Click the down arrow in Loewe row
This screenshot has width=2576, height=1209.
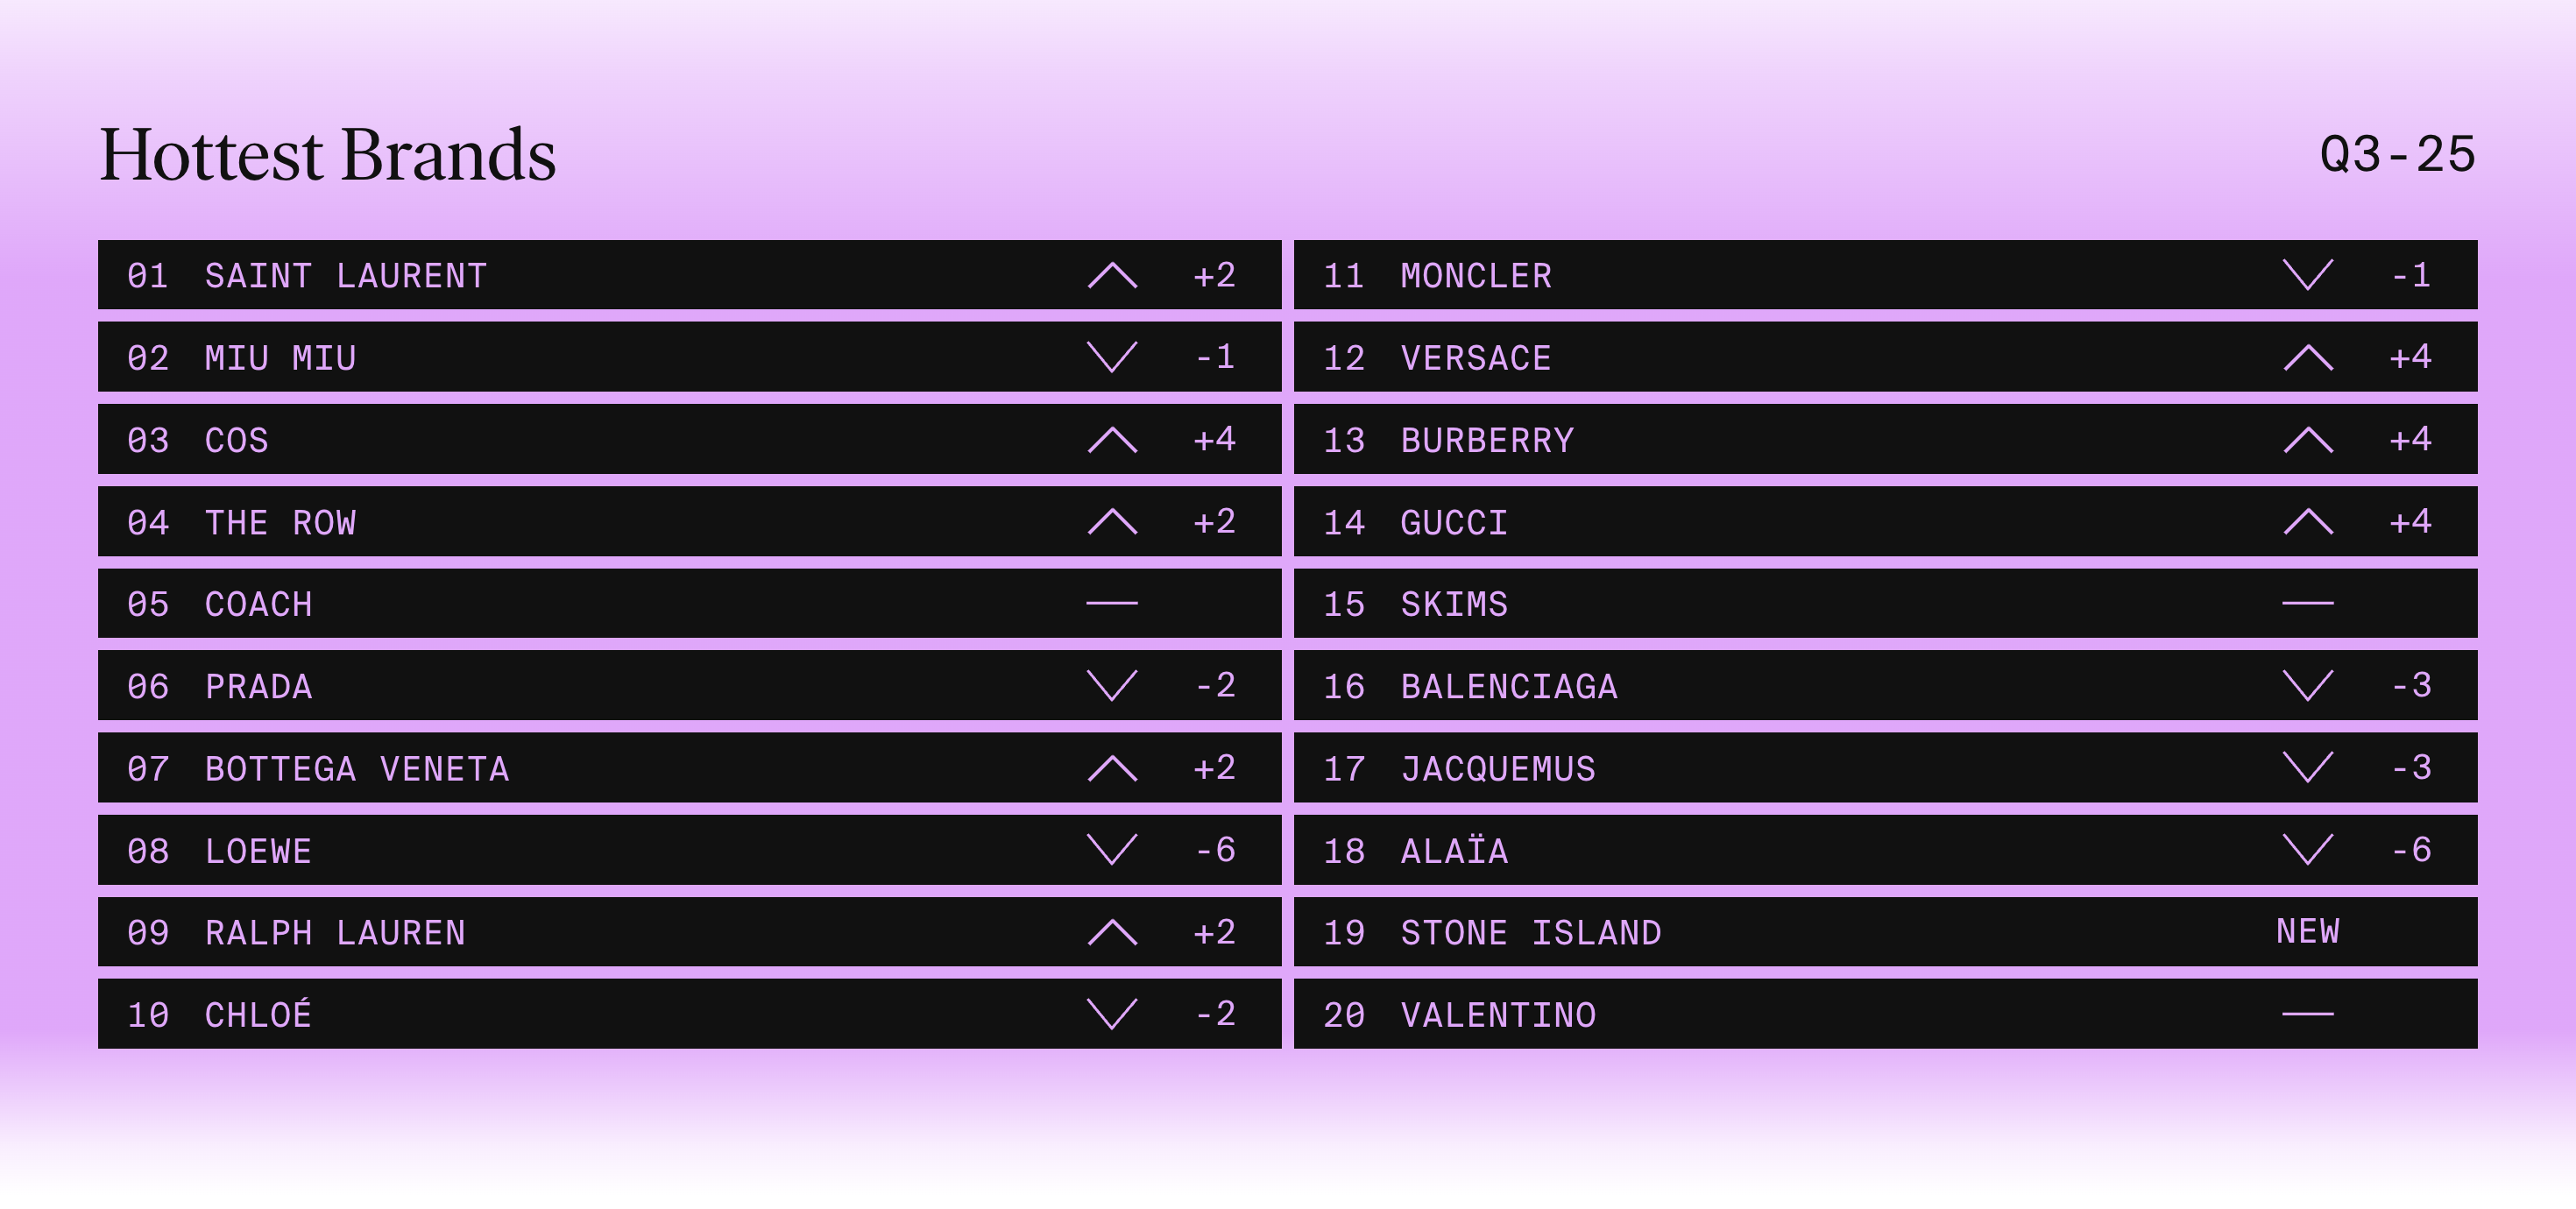pyautogui.click(x=1112, y=850)
